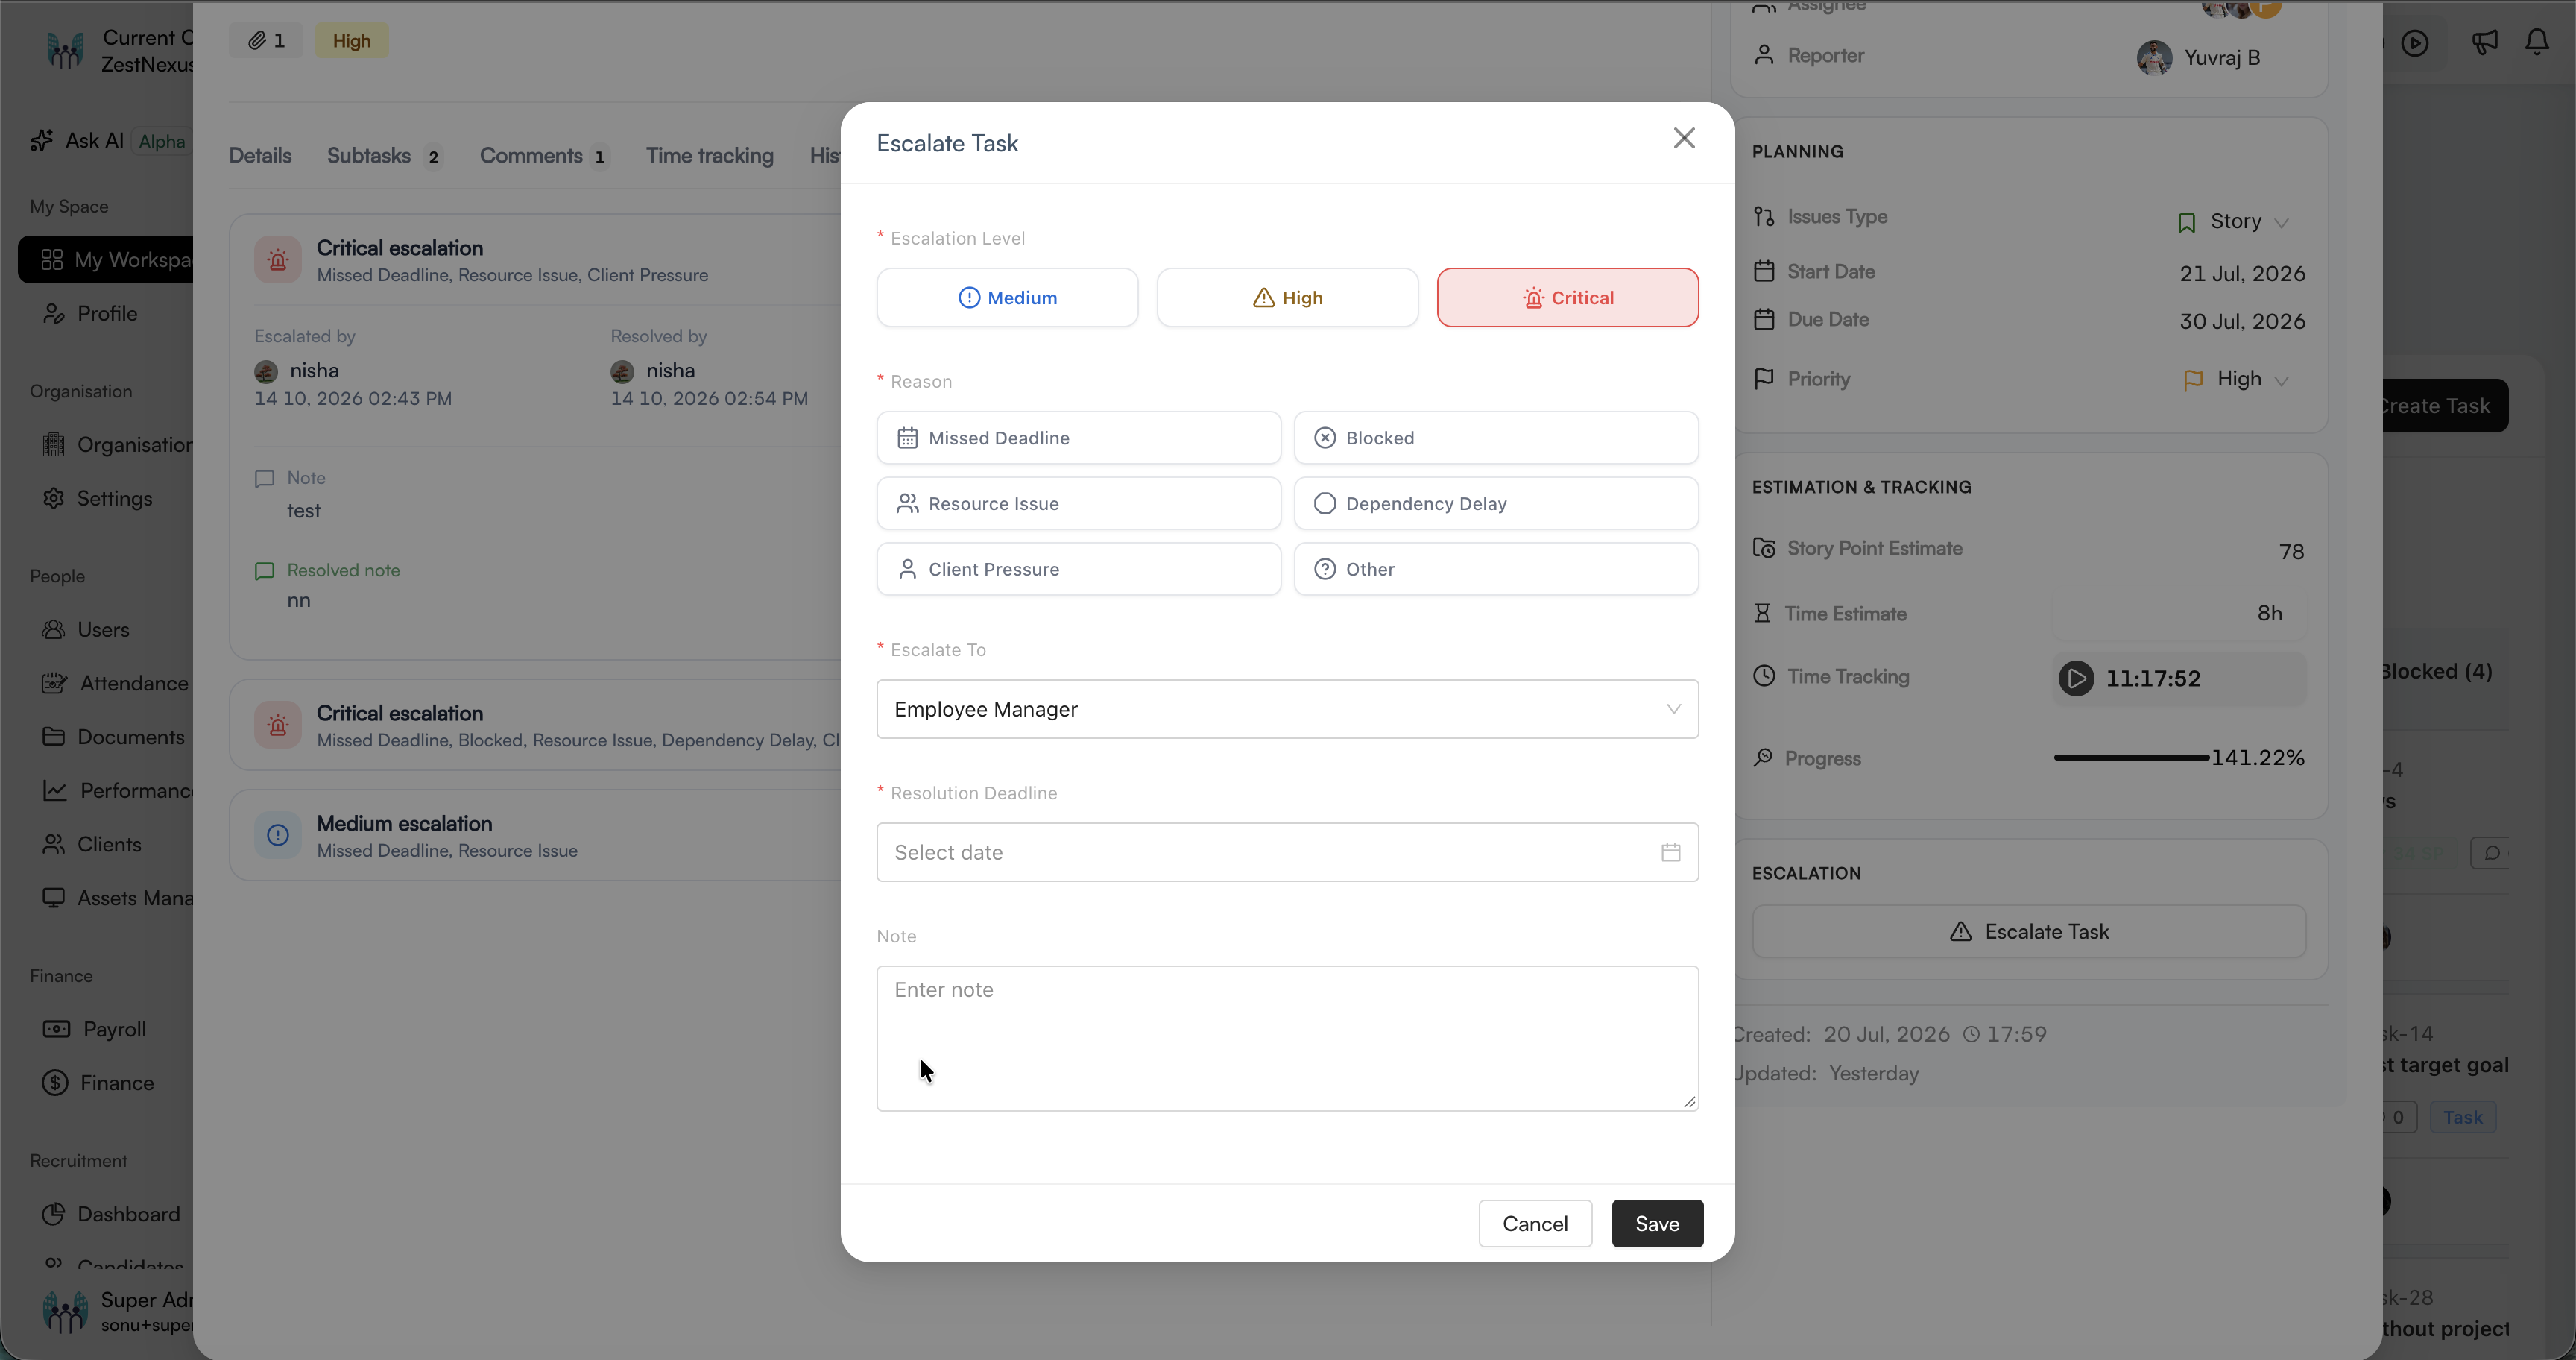The image size is (2576, 1360).
Task: Toggle Blocked reason
Action: 1496,438
